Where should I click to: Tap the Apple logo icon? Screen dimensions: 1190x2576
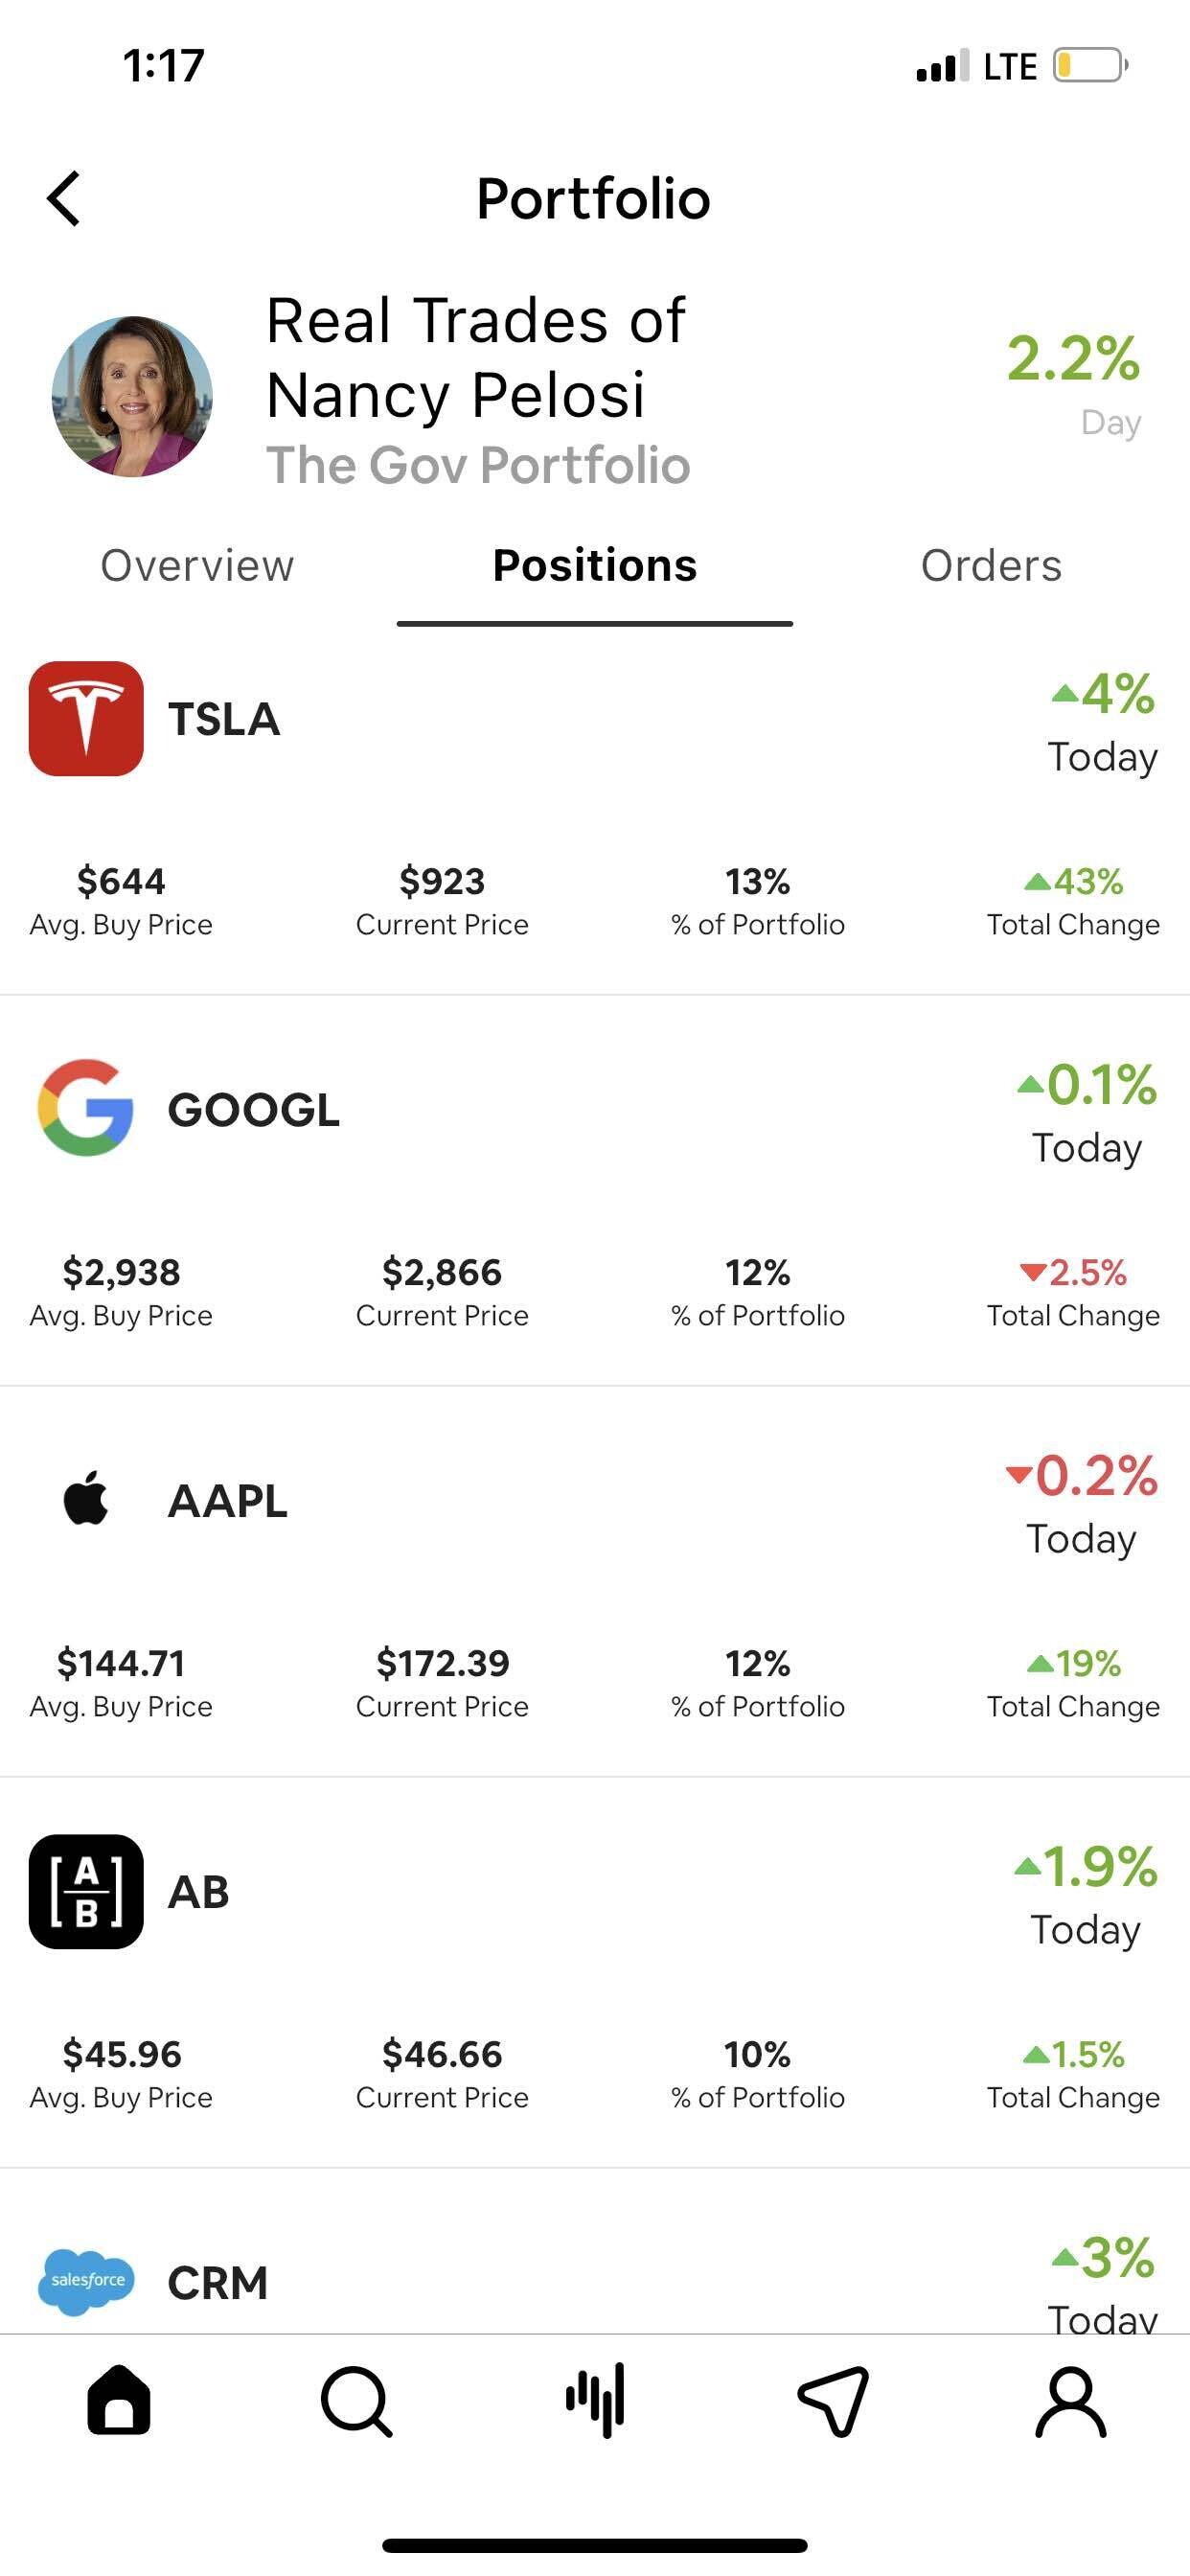coord(86,1499)
